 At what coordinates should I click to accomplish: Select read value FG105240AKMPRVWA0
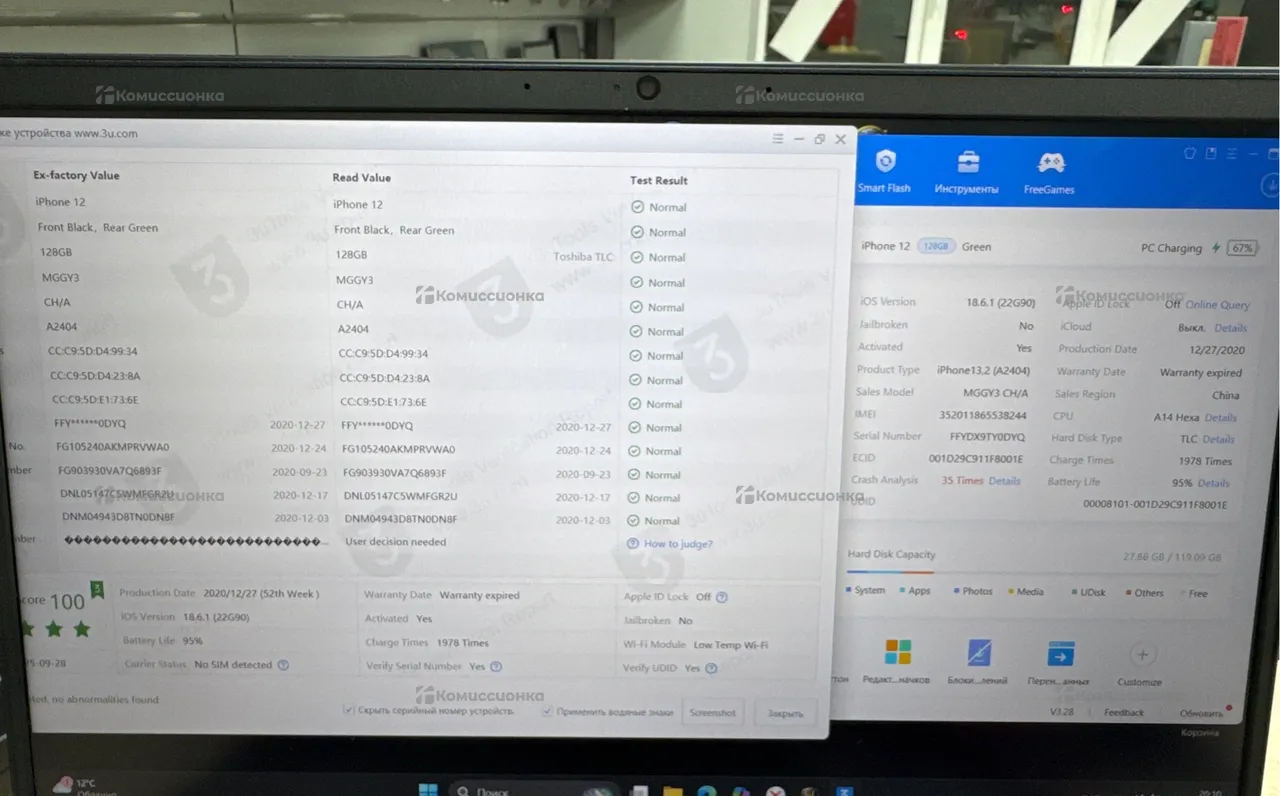[399, 450]
